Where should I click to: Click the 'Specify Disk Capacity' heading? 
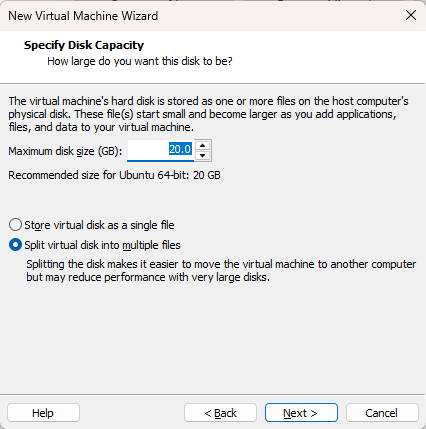click(x=84, y=45)
